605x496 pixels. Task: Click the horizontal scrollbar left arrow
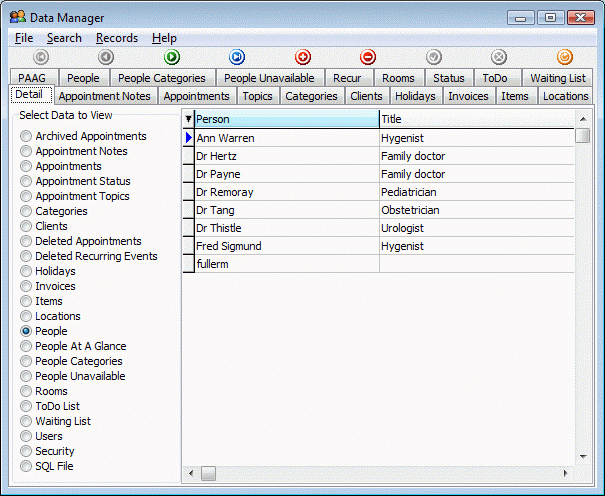191,473
